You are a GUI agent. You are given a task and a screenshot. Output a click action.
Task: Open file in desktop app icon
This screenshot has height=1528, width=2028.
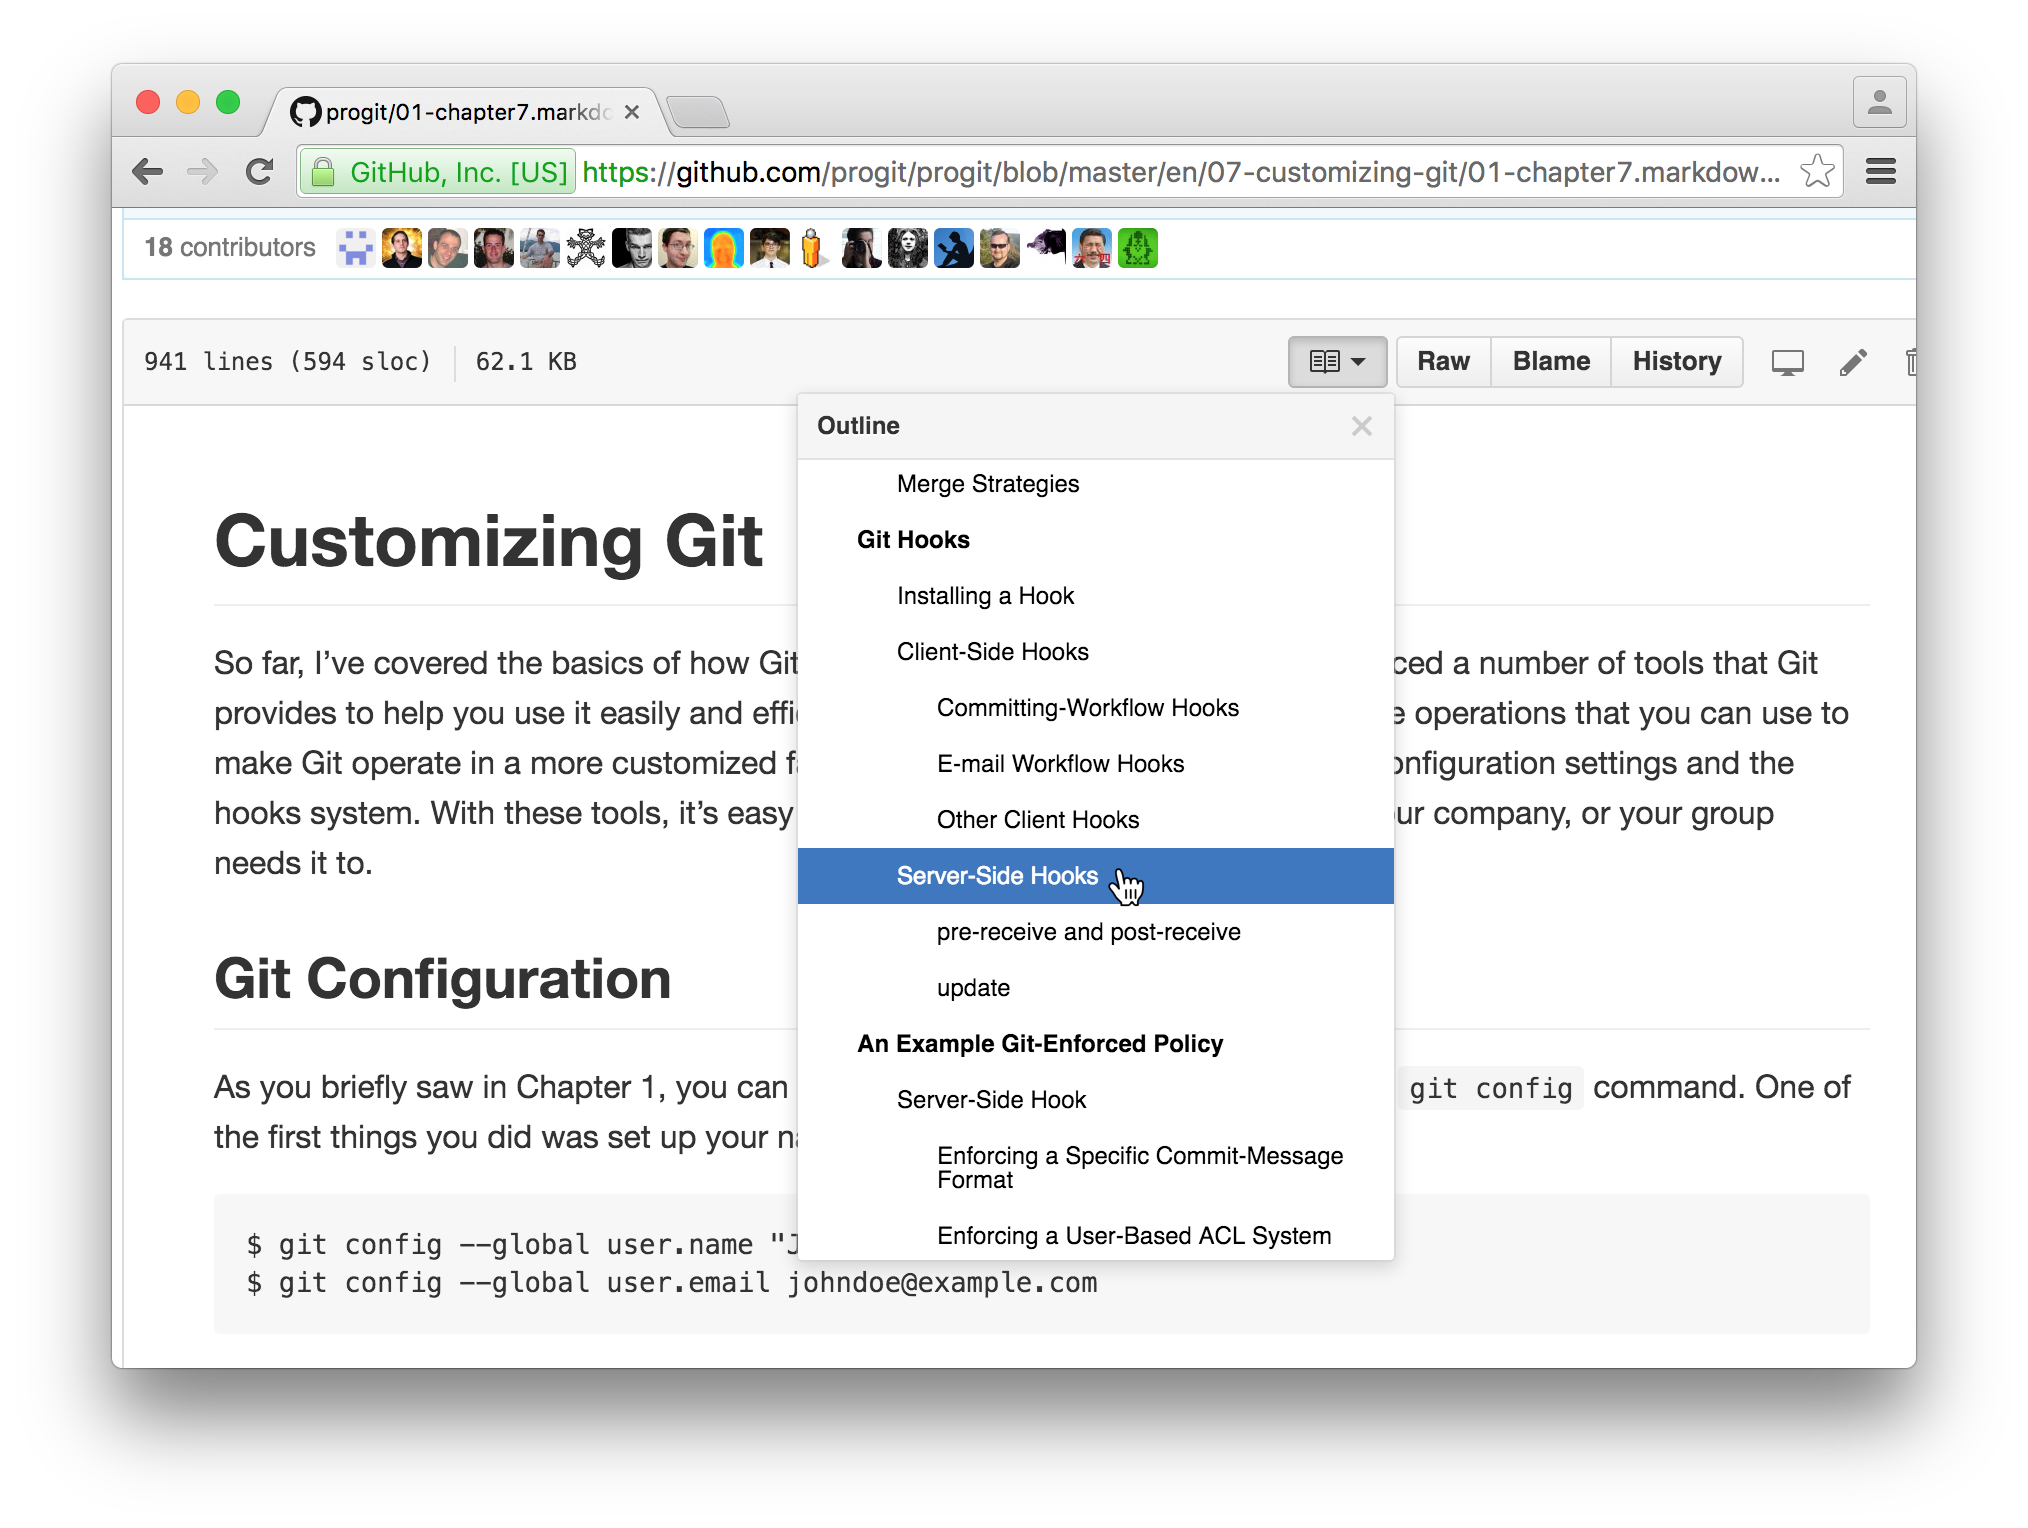[x=1787, y=362]
